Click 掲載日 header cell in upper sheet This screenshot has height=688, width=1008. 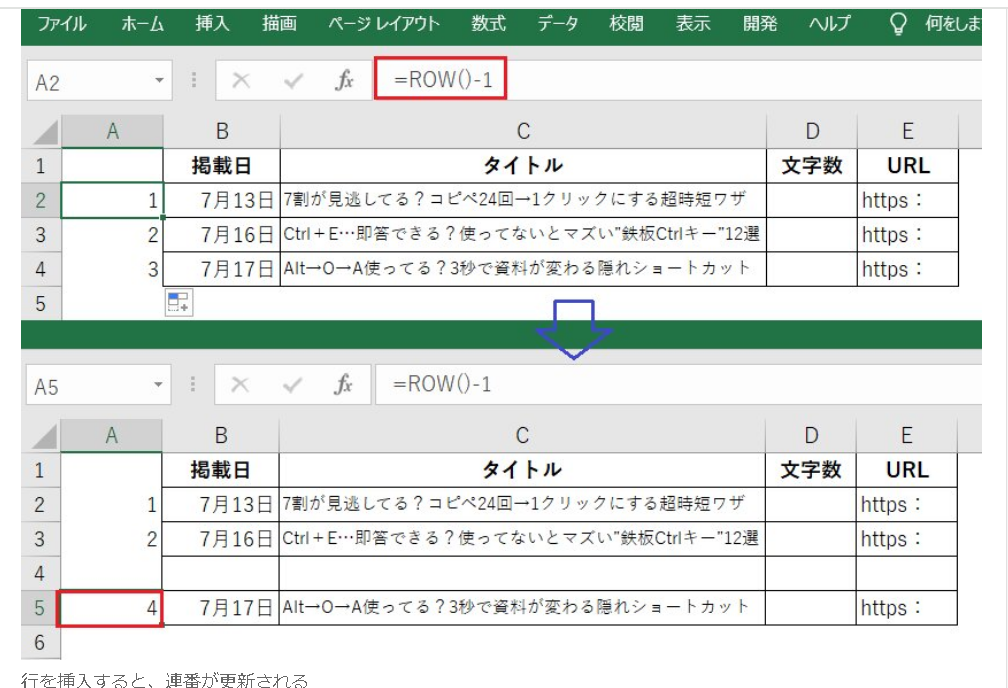222,166
